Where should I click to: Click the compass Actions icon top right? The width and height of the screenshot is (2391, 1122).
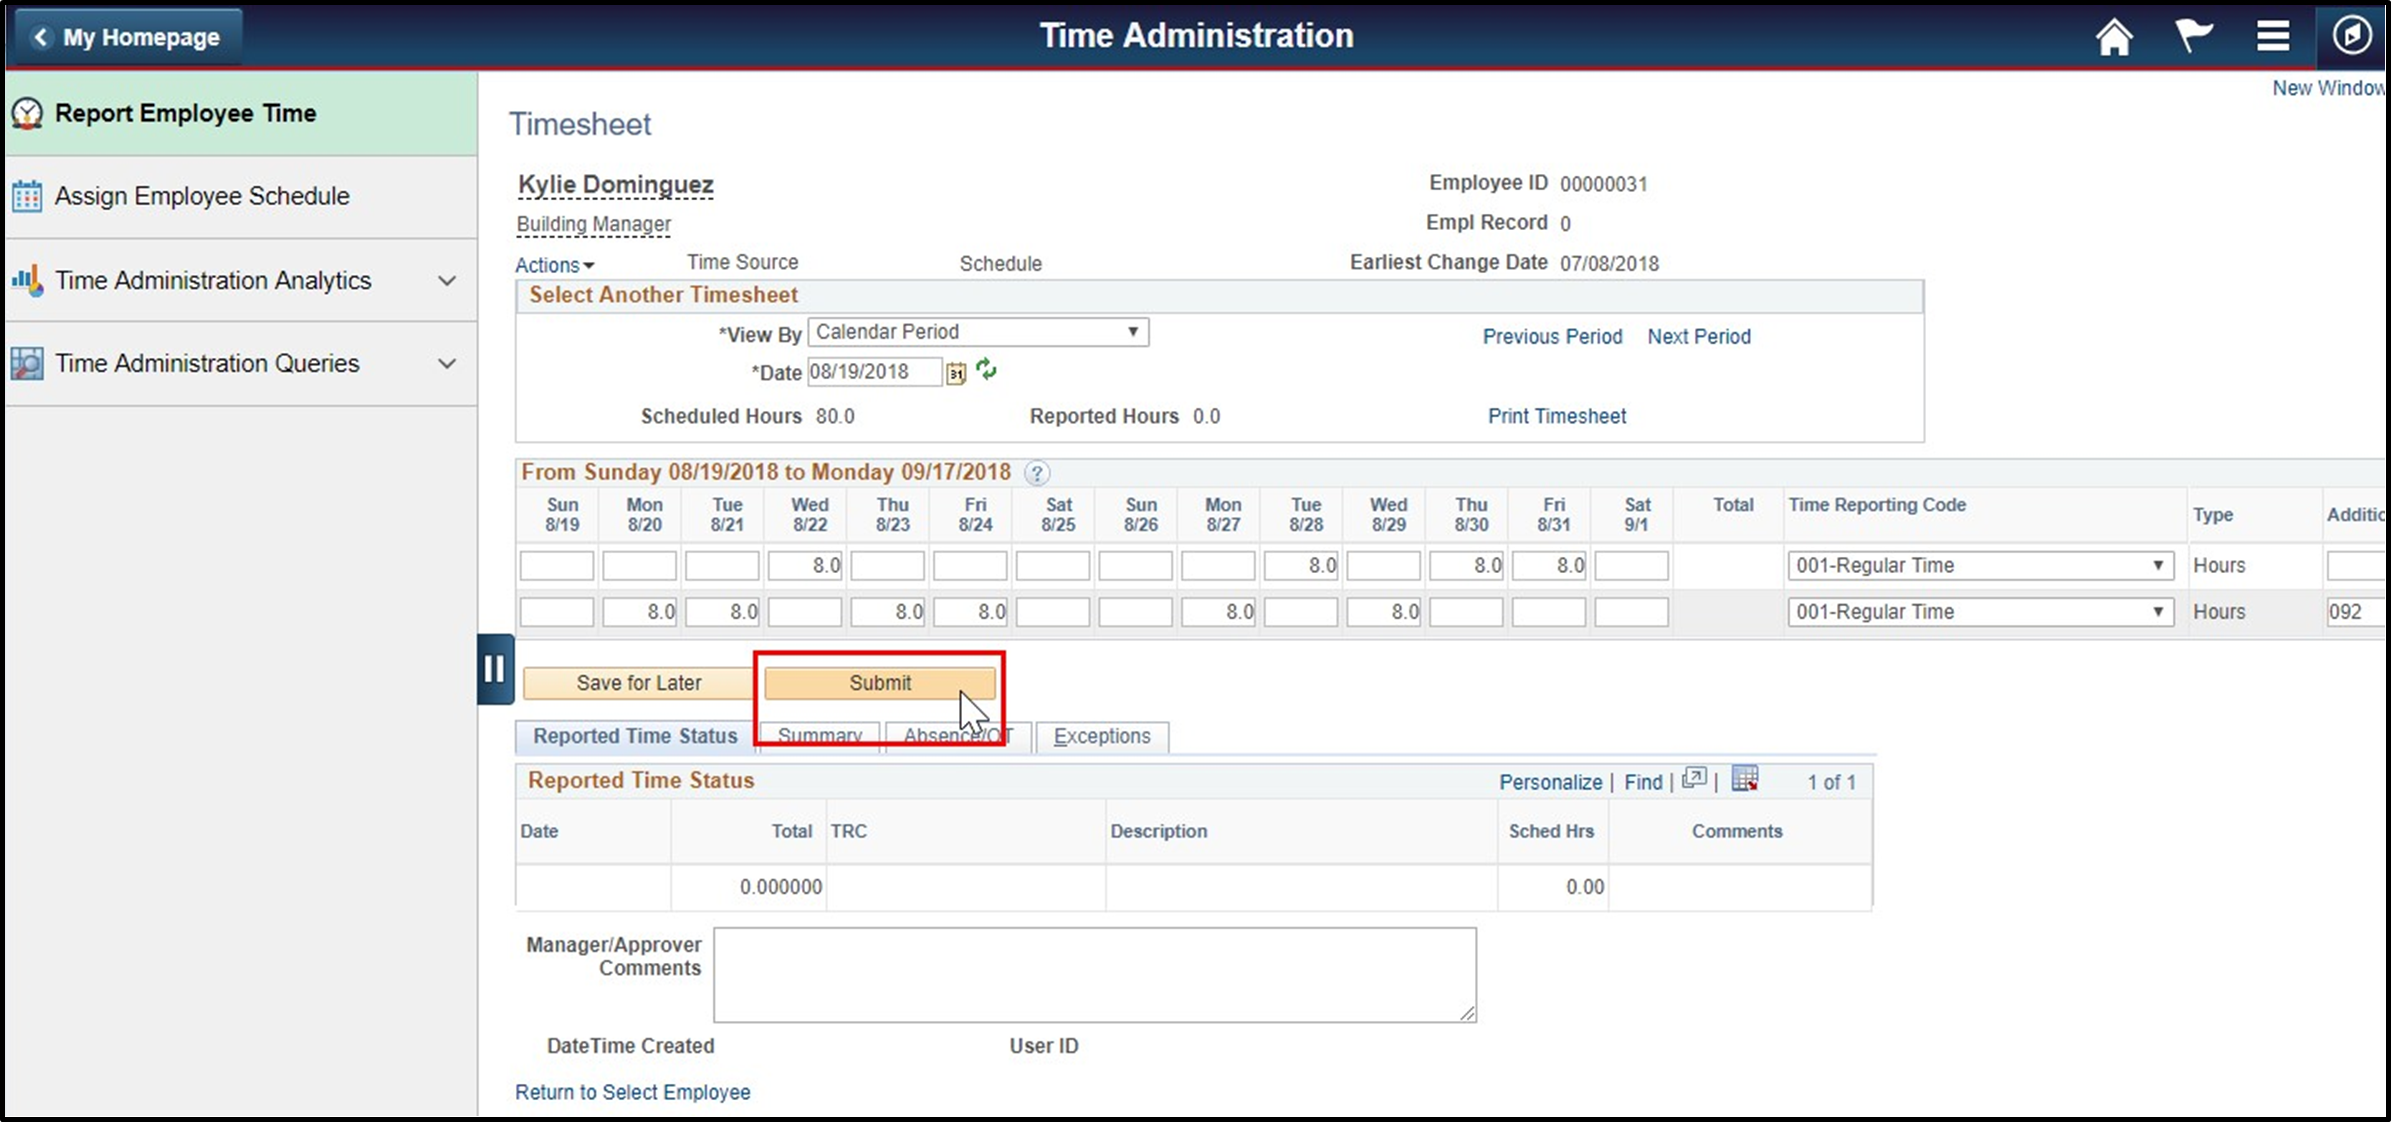tap(2352, 36)
